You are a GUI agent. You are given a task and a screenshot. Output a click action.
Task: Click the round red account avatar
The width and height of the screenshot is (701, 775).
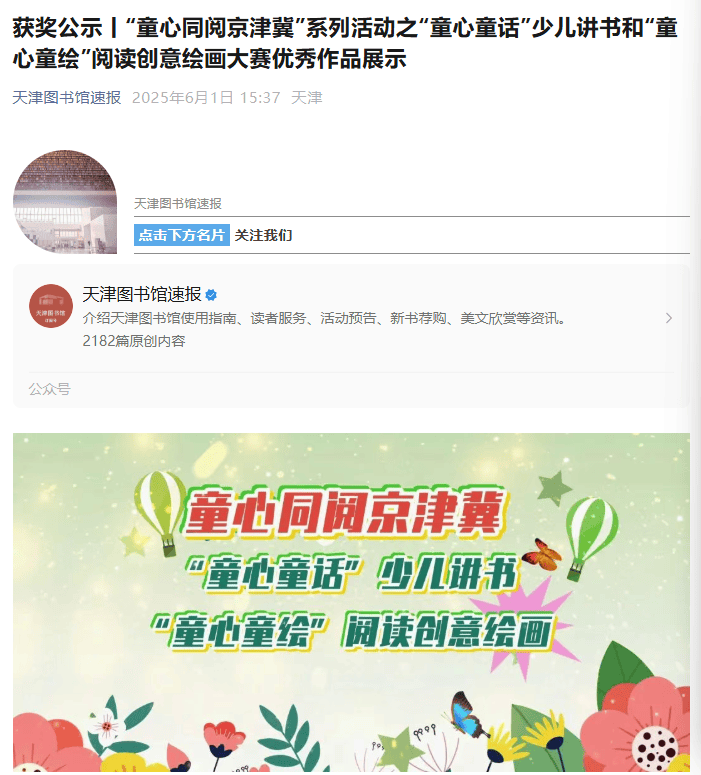(x=51, y=306)
